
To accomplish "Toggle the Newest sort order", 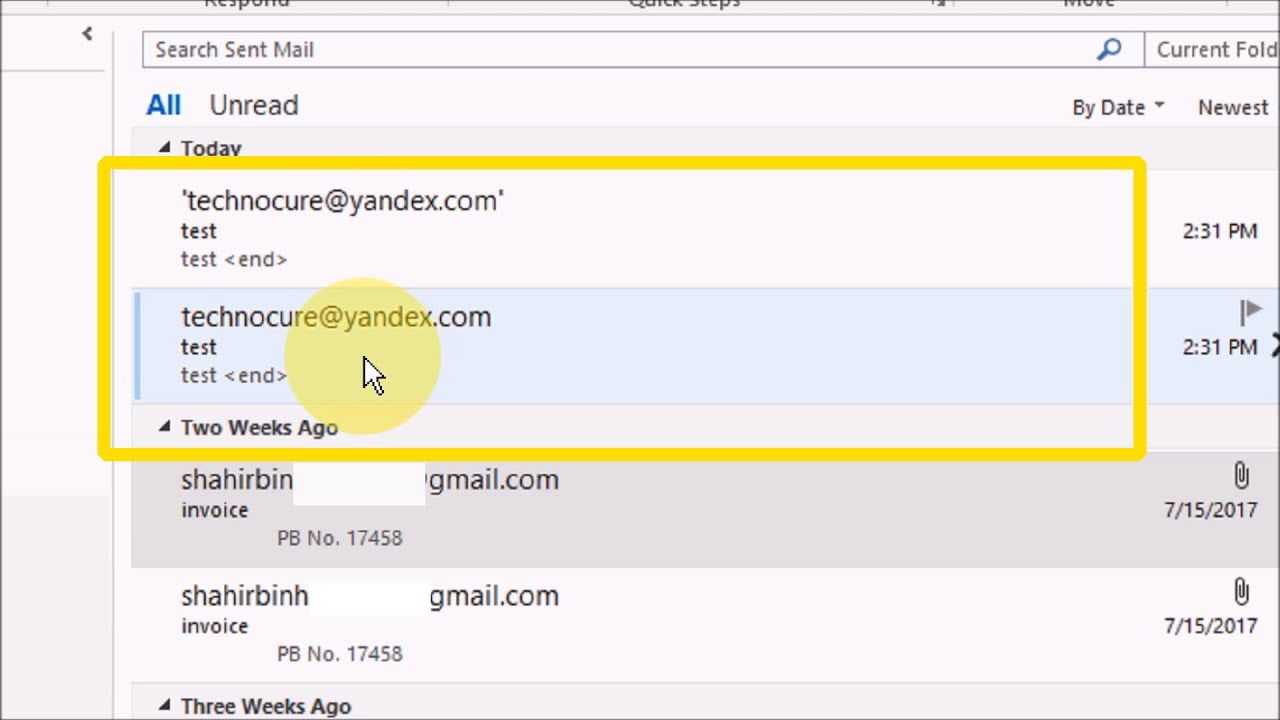I will [x=1233, y=107].
